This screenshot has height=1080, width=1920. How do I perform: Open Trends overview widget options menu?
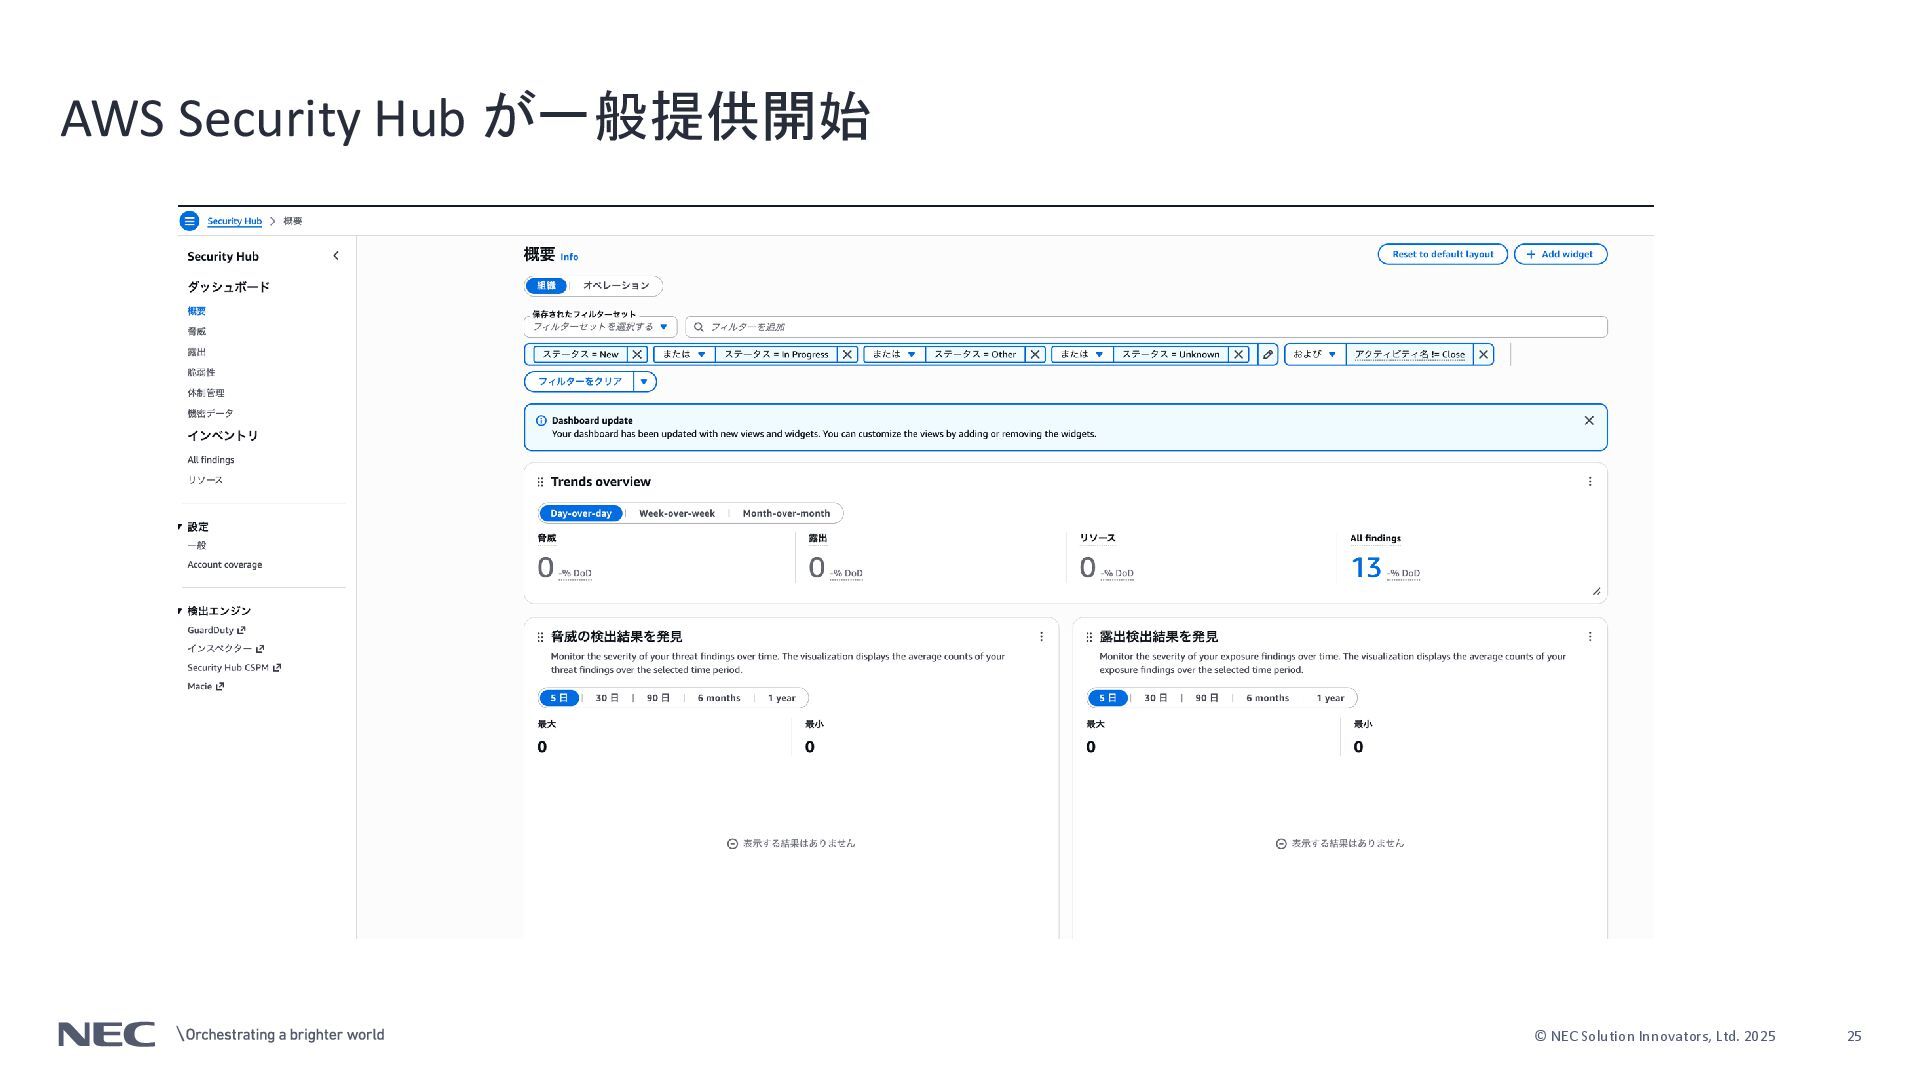click(1590, 482)
